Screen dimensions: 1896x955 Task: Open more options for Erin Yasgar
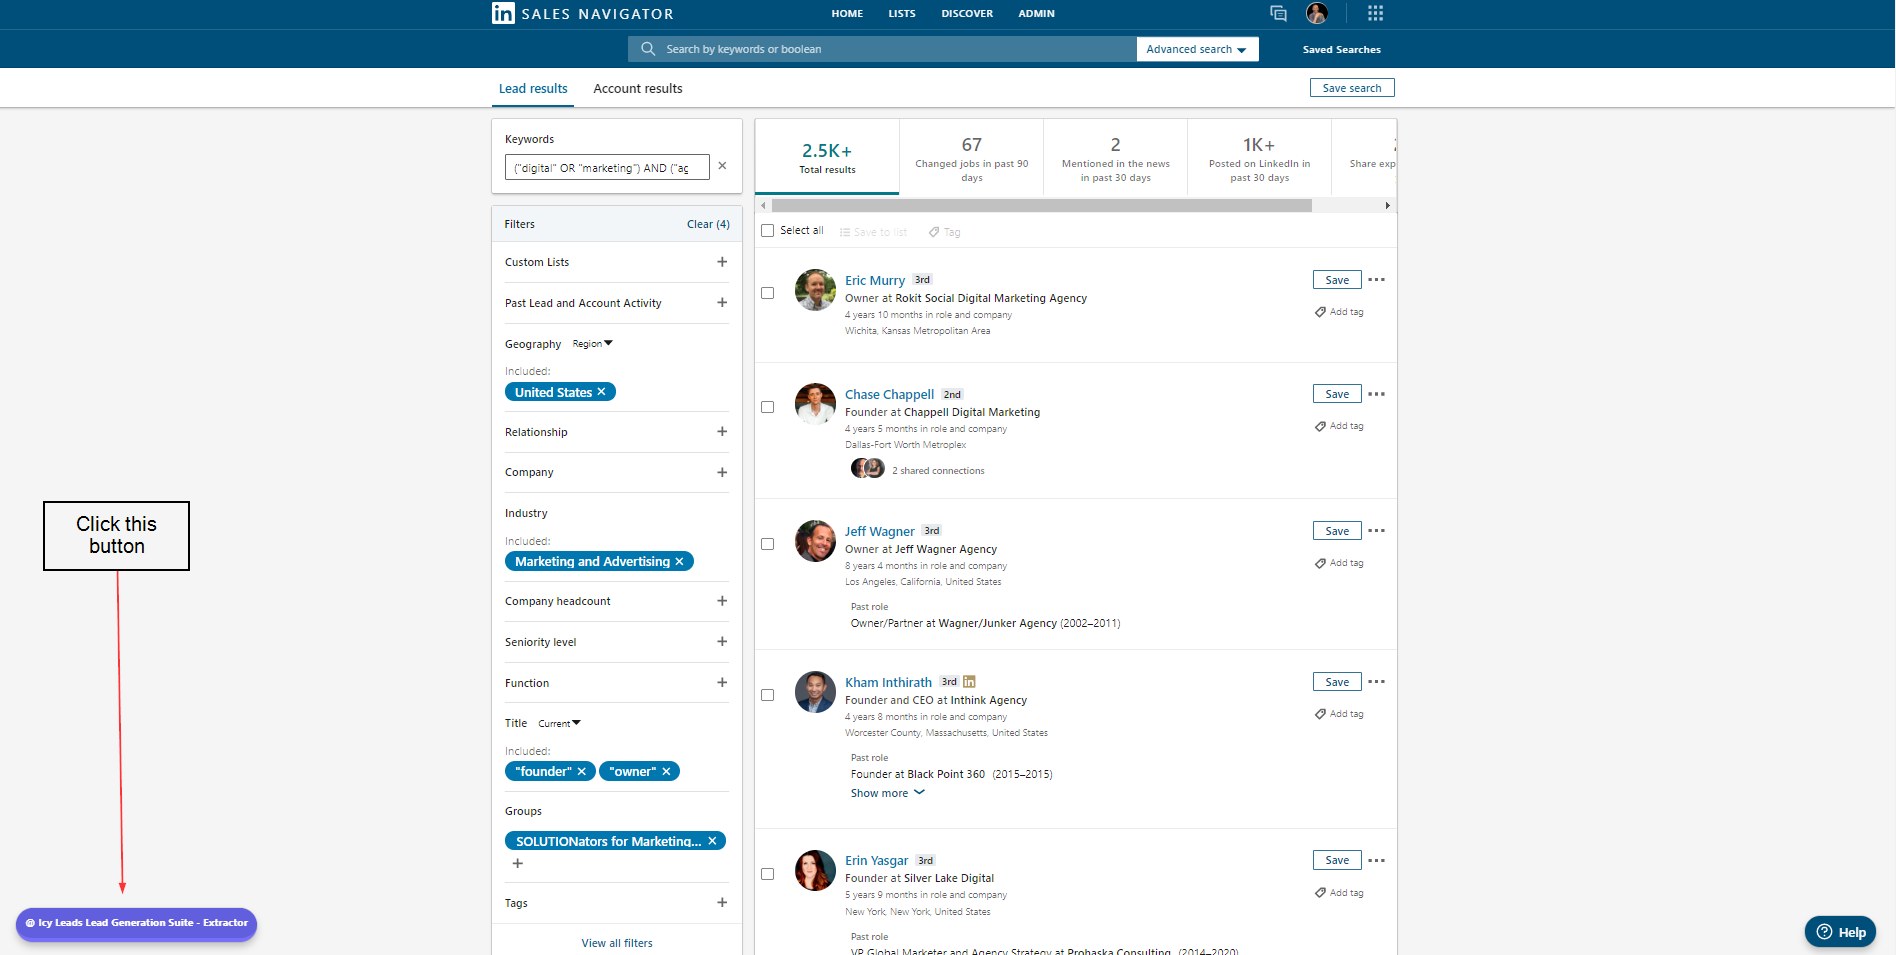(1376, 860)
